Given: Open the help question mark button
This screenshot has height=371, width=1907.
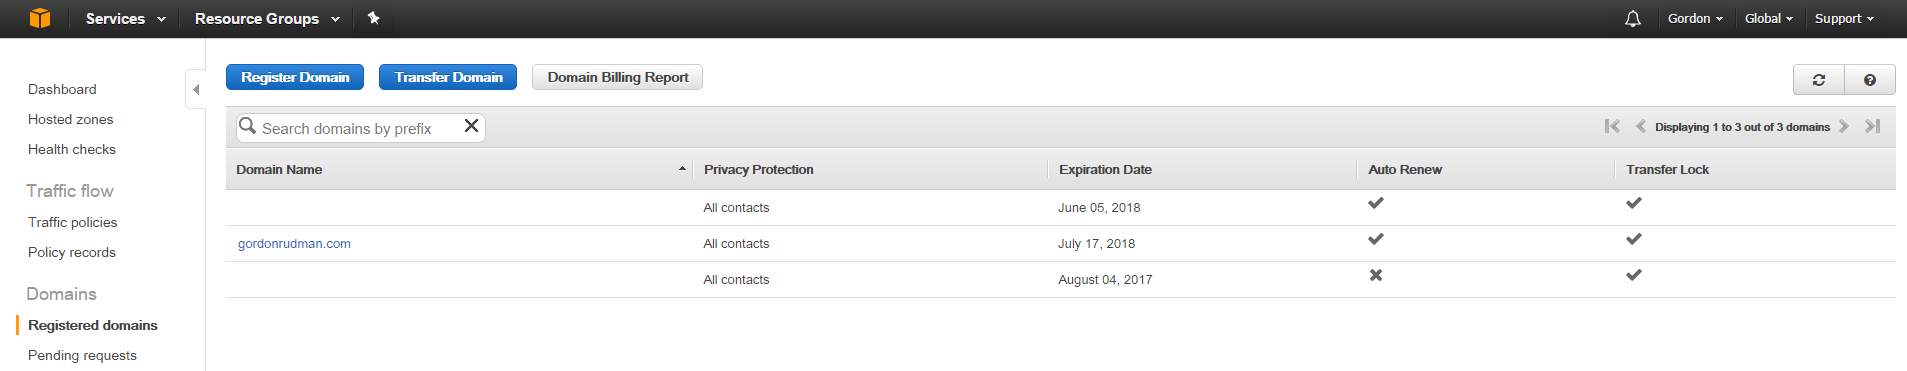Looking at the screenshot, I should [x=1870, y=80].
